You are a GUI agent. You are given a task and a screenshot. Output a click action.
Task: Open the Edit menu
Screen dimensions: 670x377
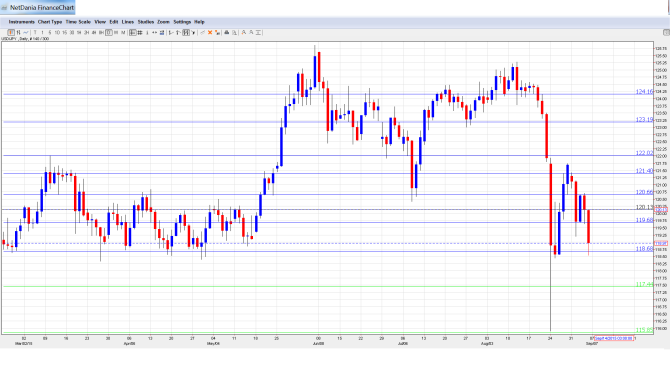point(114,22)
